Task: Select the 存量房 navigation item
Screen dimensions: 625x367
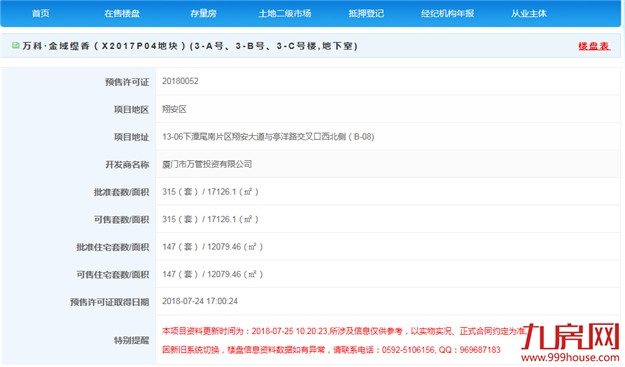Action: pyautogui.click(x=203, y=13)
